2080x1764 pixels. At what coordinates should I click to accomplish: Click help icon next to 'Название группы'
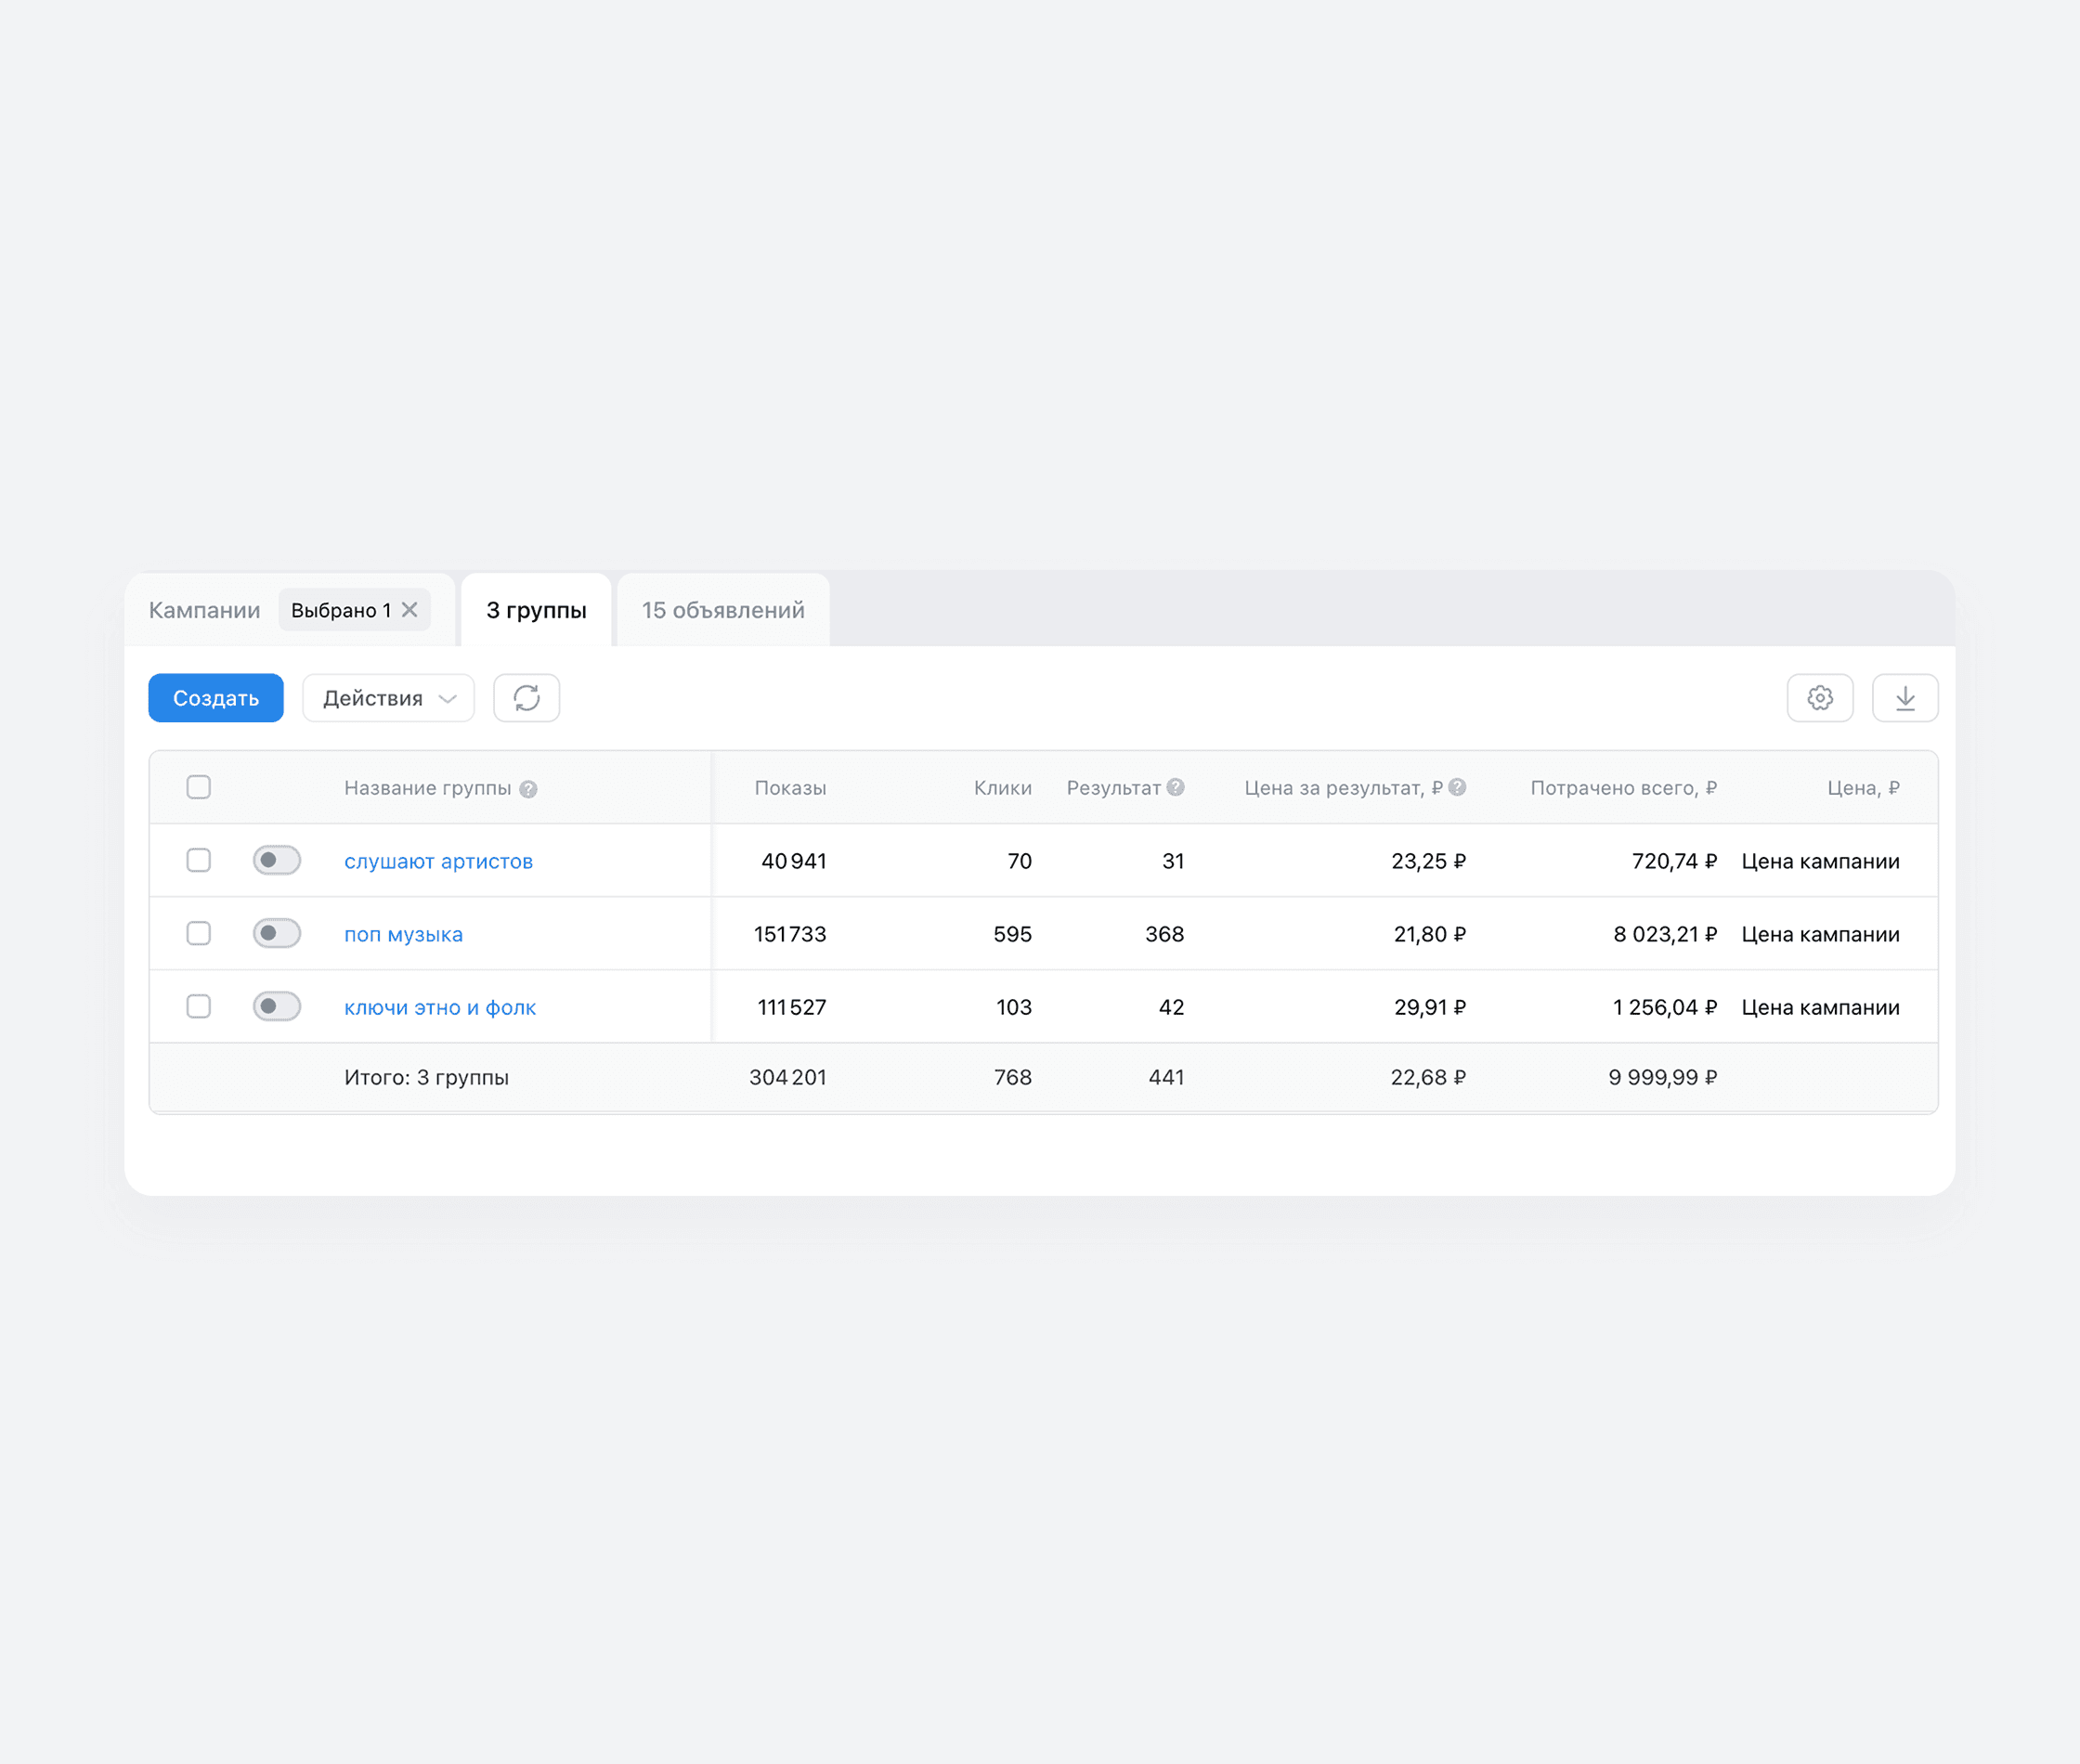point(528,789)
